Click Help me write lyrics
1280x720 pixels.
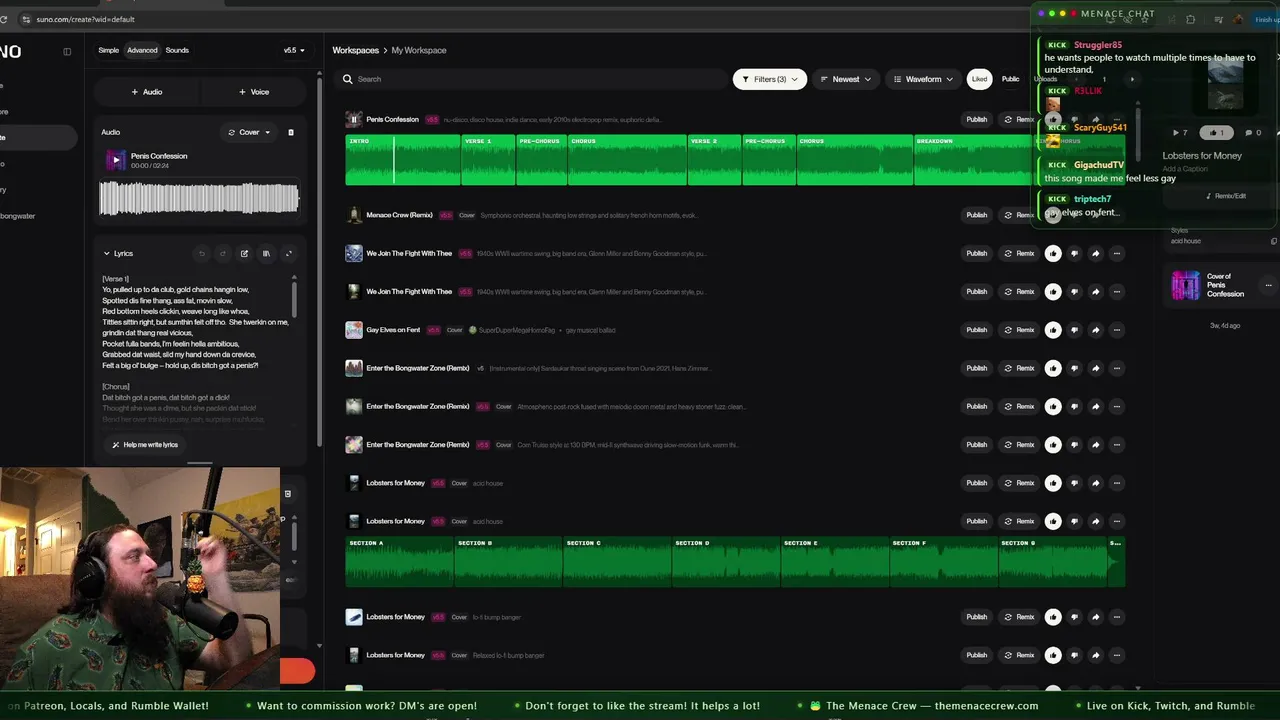pos(145,445)
